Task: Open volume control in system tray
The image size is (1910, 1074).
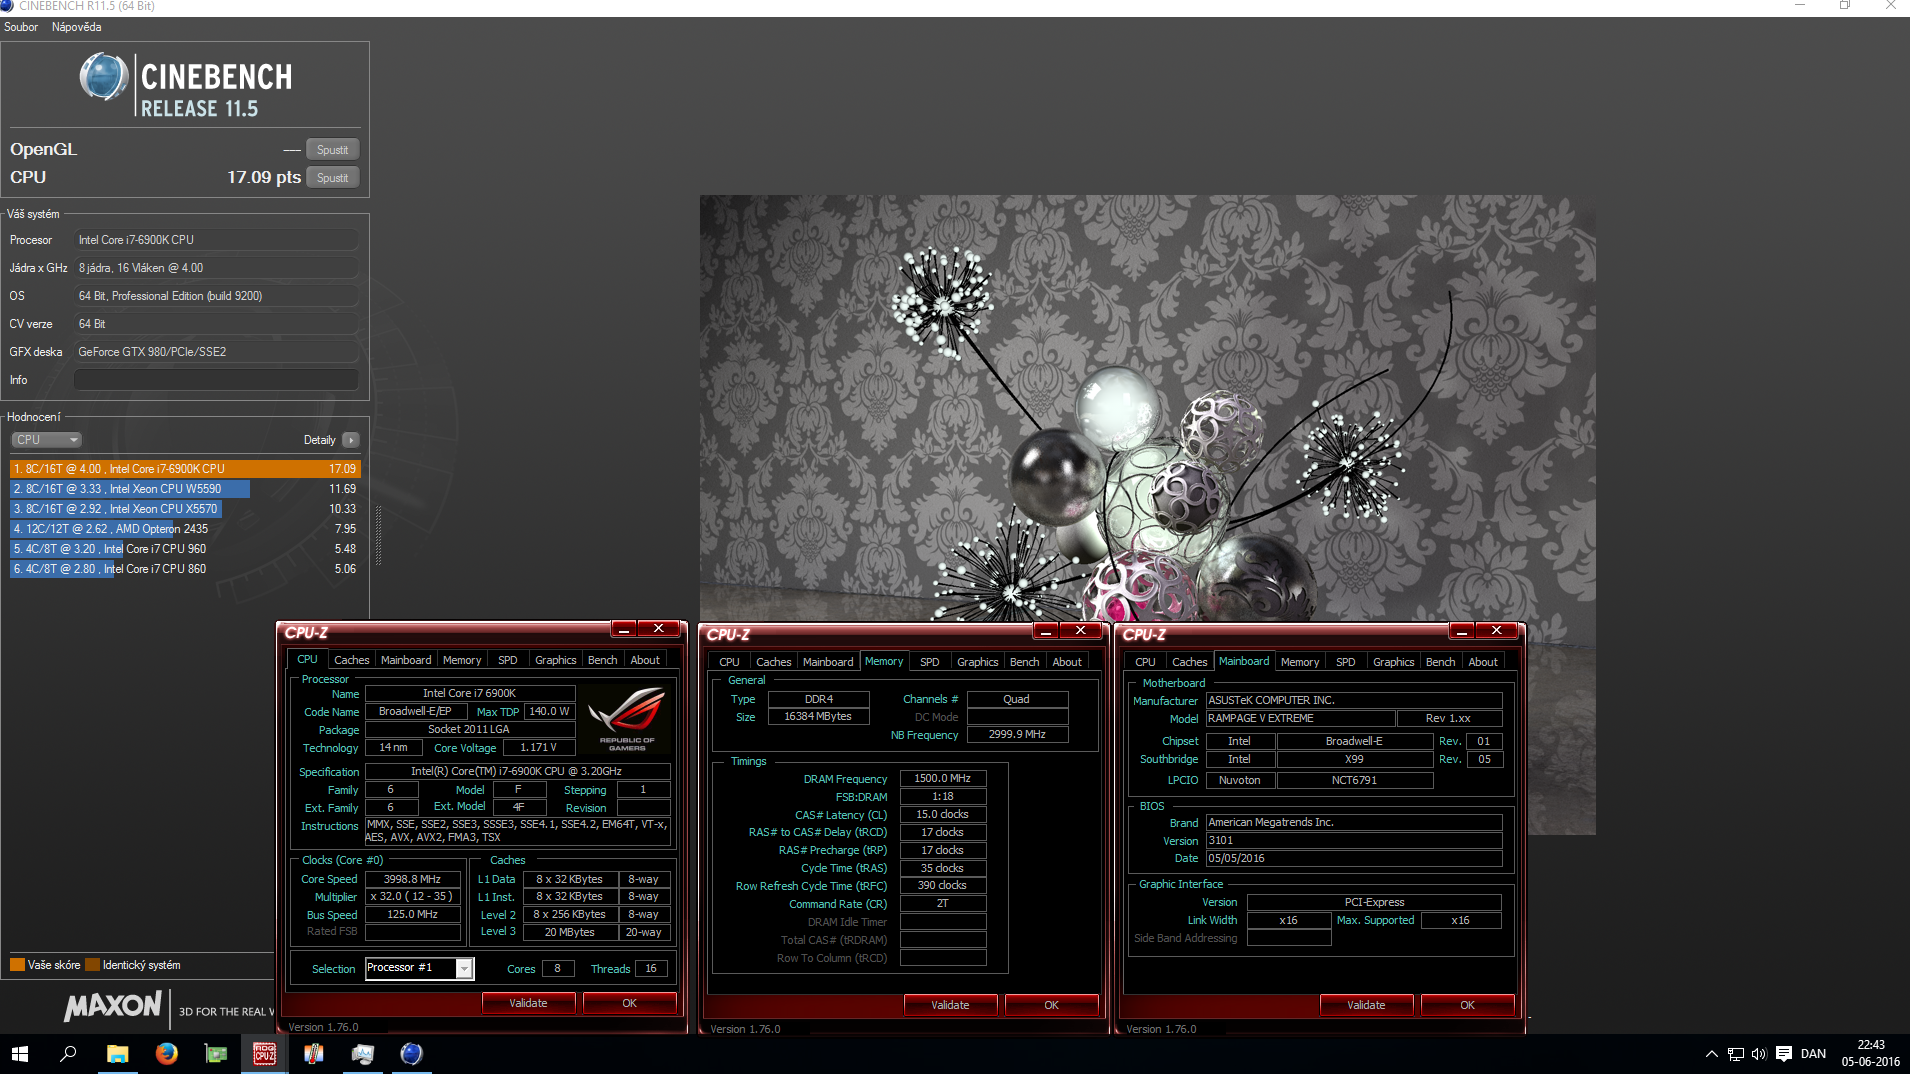Action: point(1759,1054)
